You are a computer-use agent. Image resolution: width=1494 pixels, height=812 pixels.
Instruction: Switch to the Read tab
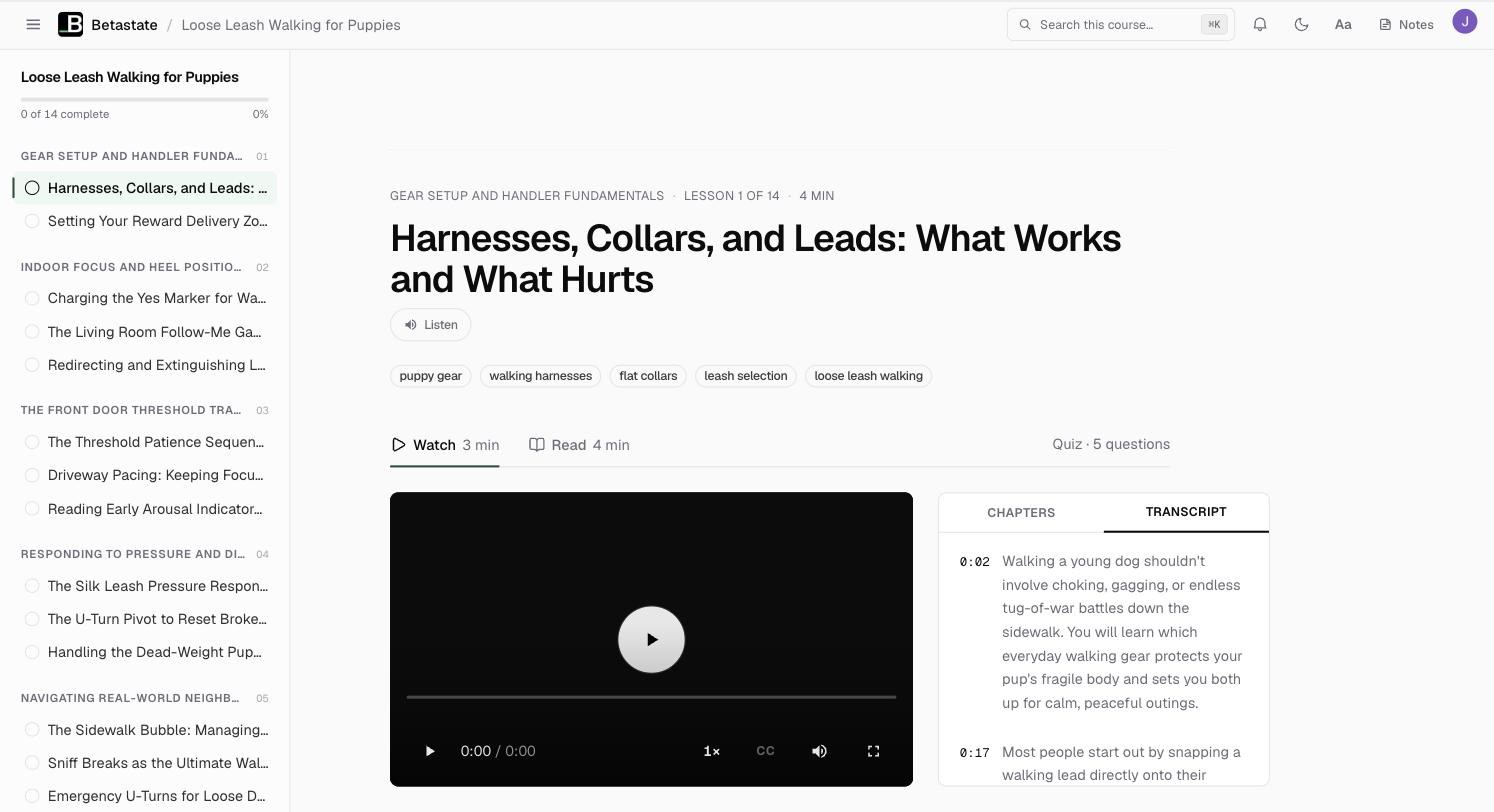(579, 445)
